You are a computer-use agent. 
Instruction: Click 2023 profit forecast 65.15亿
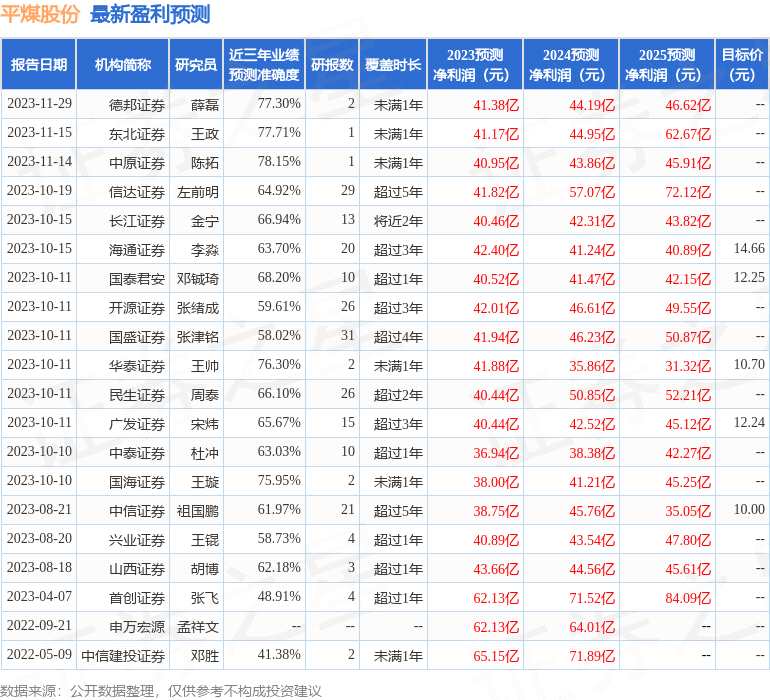(496, 656)
